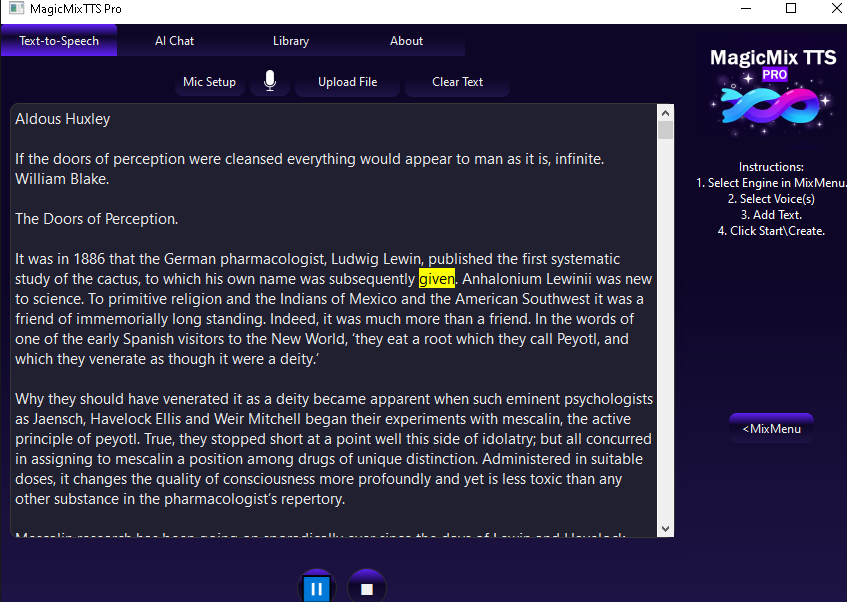Pause speech playback
The height and width of the screenshot is (602, 847).
(317, 587)
